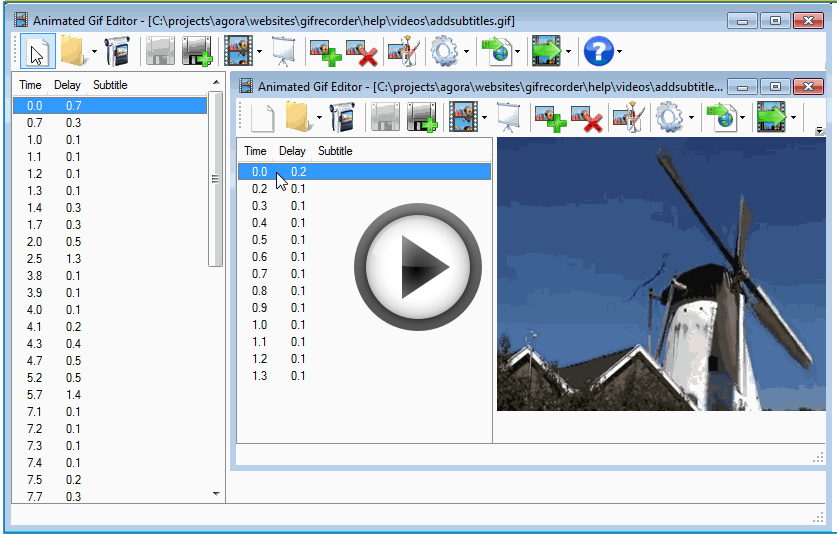Select outer list frame at time 7.5
The height and width of the screenshot is (534, 837).
[110, 480]
